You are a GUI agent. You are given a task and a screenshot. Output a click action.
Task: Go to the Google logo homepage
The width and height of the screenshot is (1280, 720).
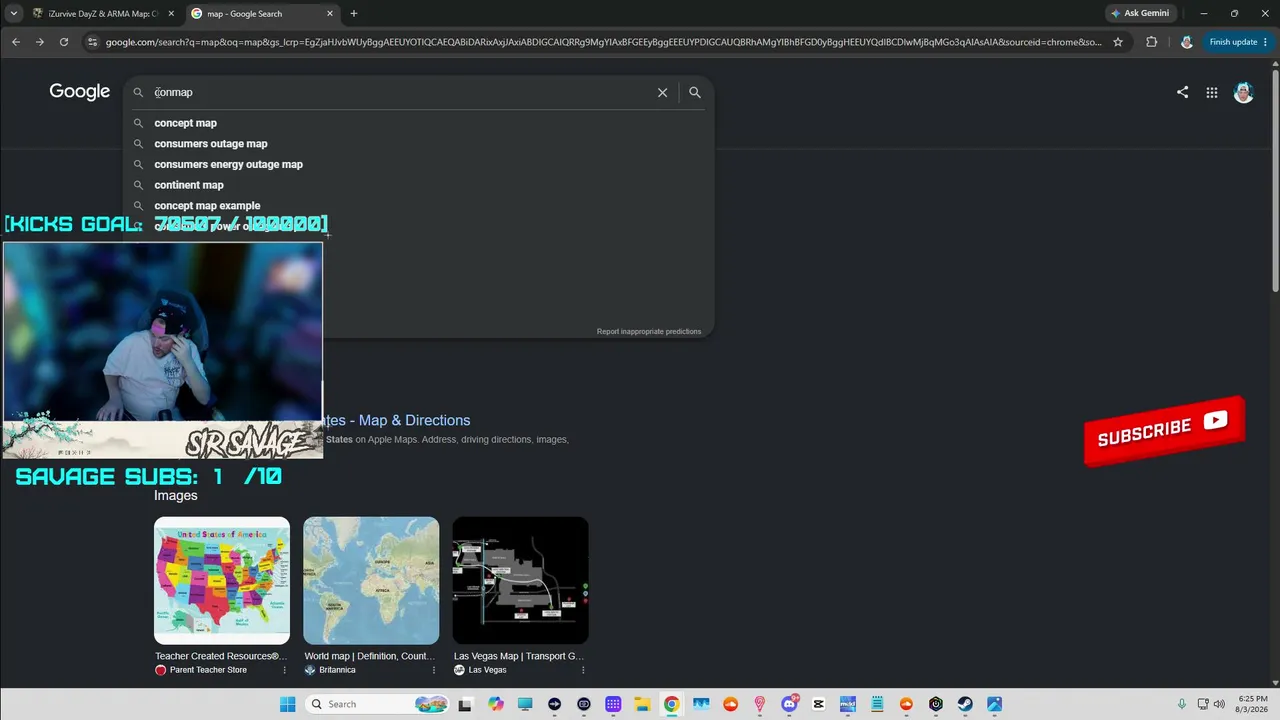tap(80, 92)
